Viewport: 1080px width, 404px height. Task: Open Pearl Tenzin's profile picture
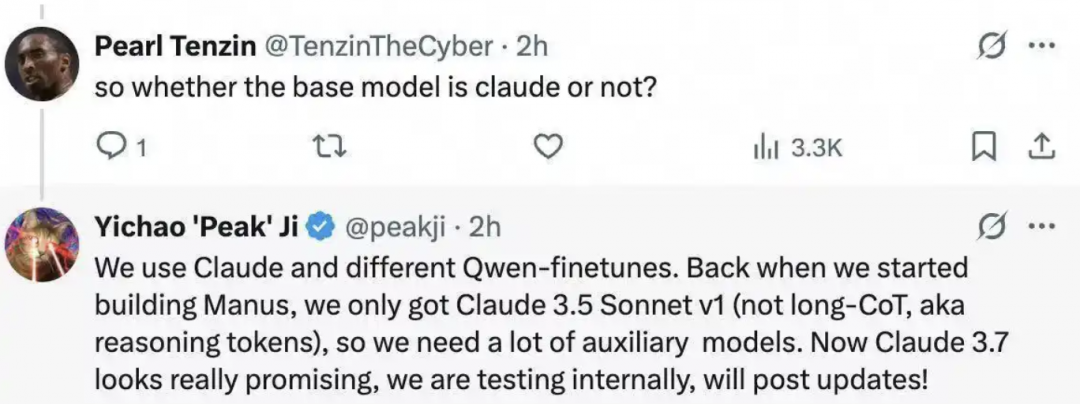(42, 64)
